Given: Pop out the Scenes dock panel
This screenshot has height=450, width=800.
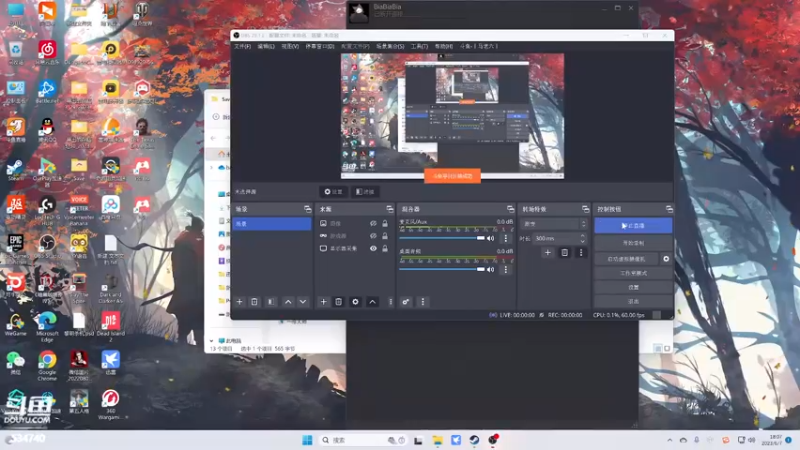Looking at the screenshot, I should click(x=307, y=209).
